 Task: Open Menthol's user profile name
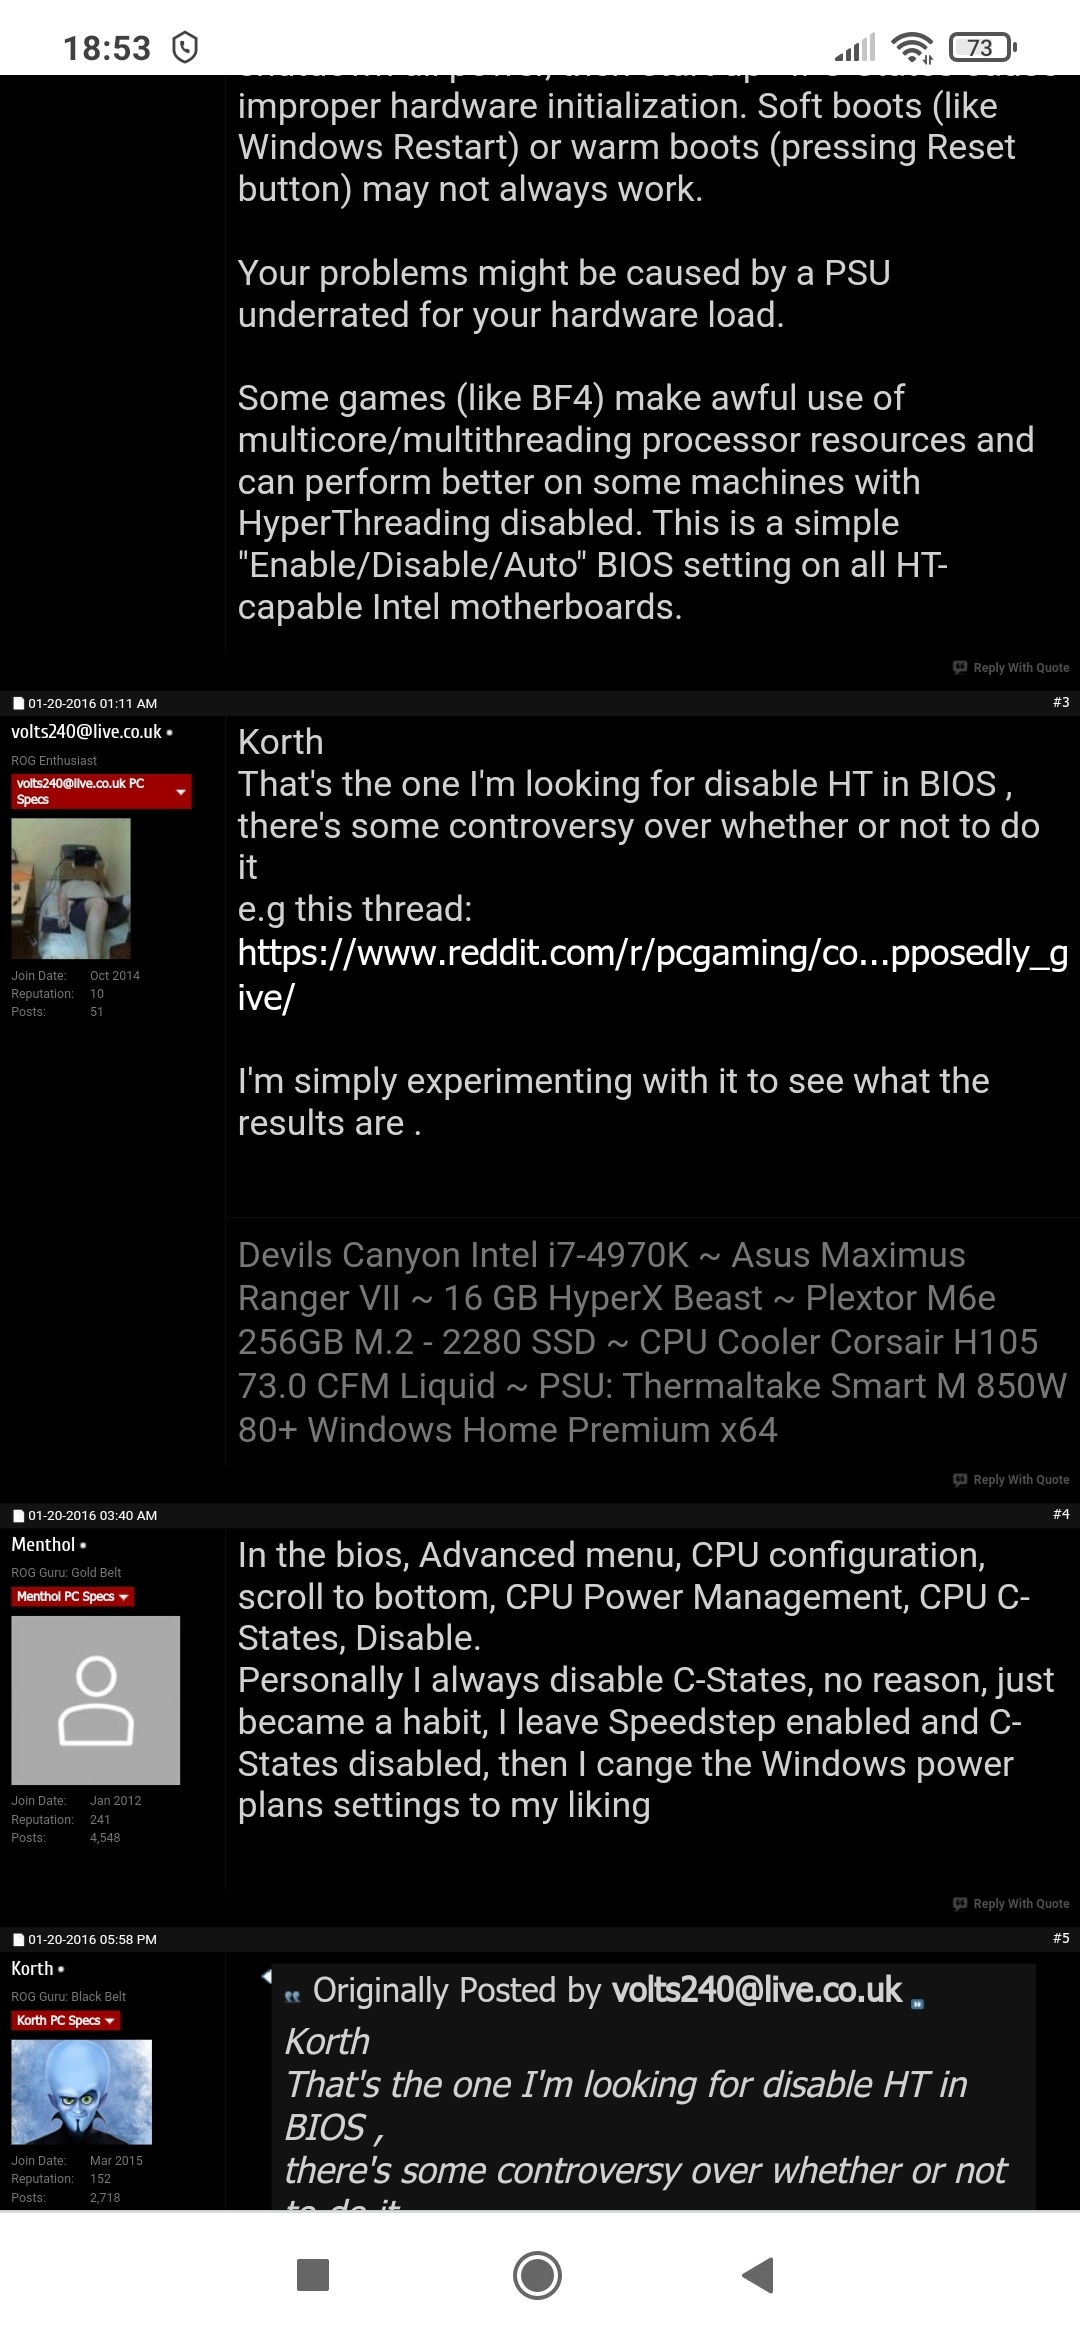point(43,1544)
